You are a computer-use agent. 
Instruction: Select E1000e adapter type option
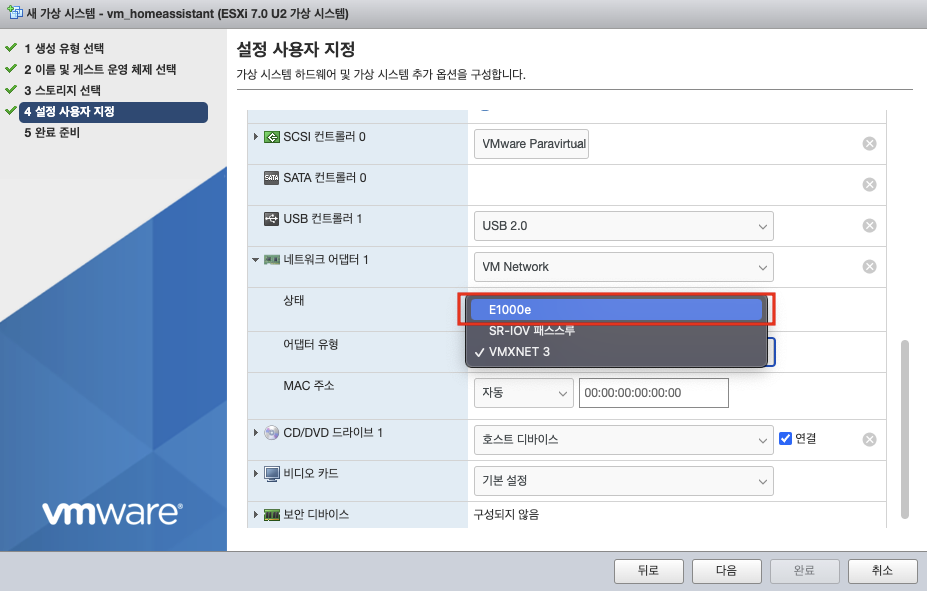pyautogui.click(x=616, y=310)
